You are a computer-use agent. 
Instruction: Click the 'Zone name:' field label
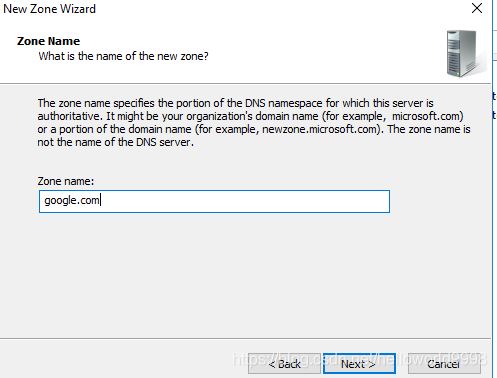coord(66,181)
